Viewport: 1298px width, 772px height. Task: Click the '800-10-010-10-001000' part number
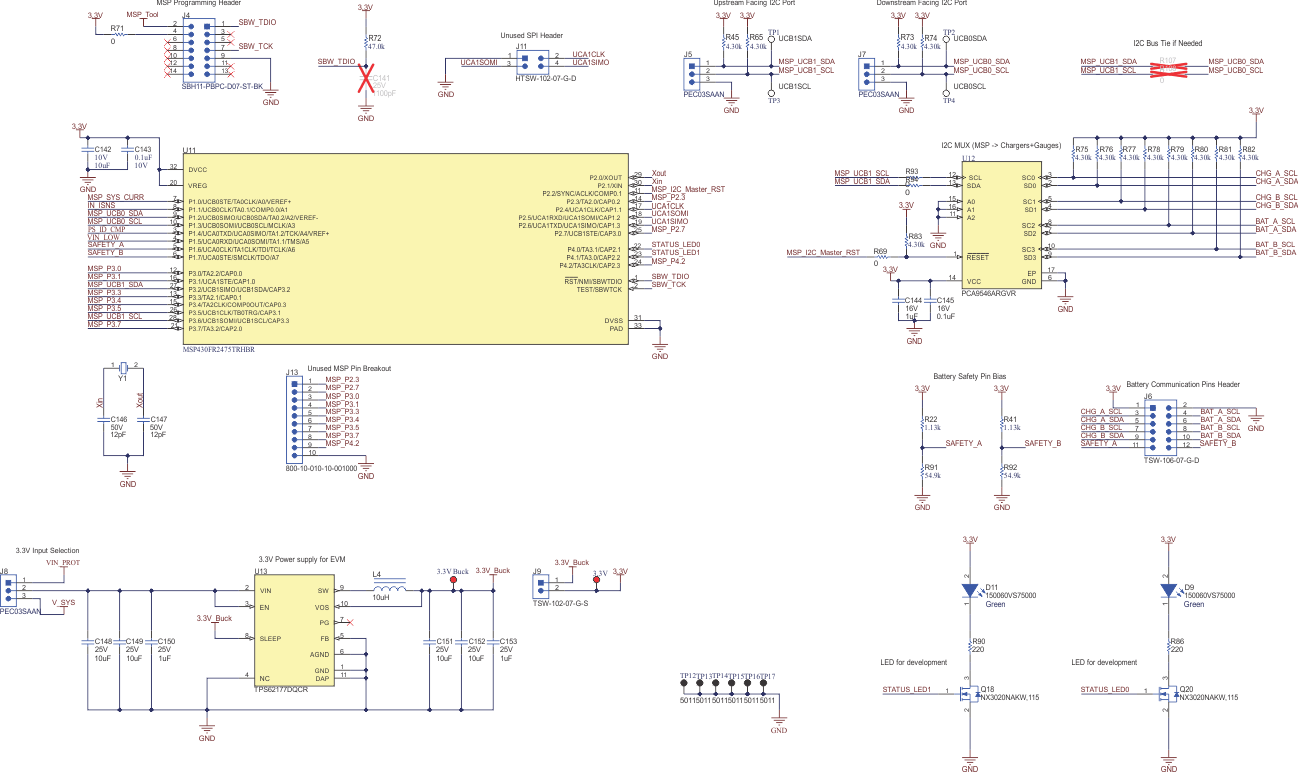(321, 467)
